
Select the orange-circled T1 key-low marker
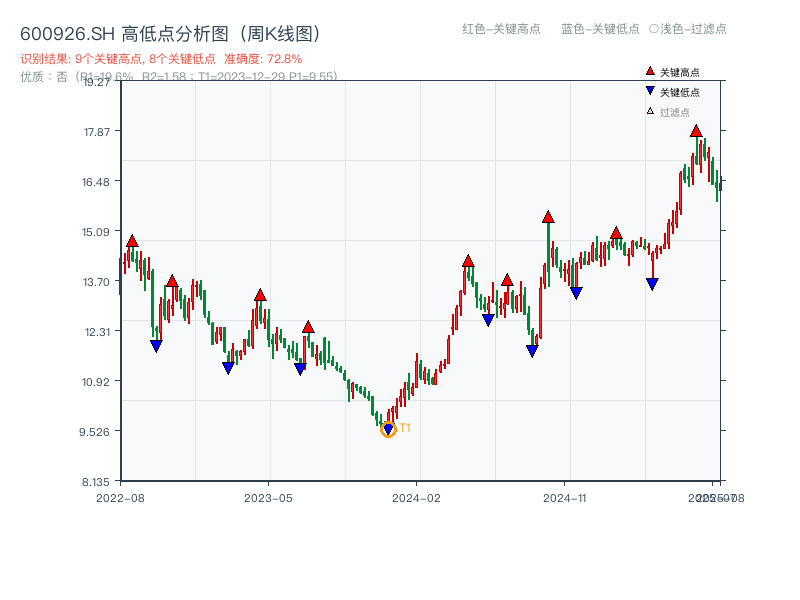[388, 430]
